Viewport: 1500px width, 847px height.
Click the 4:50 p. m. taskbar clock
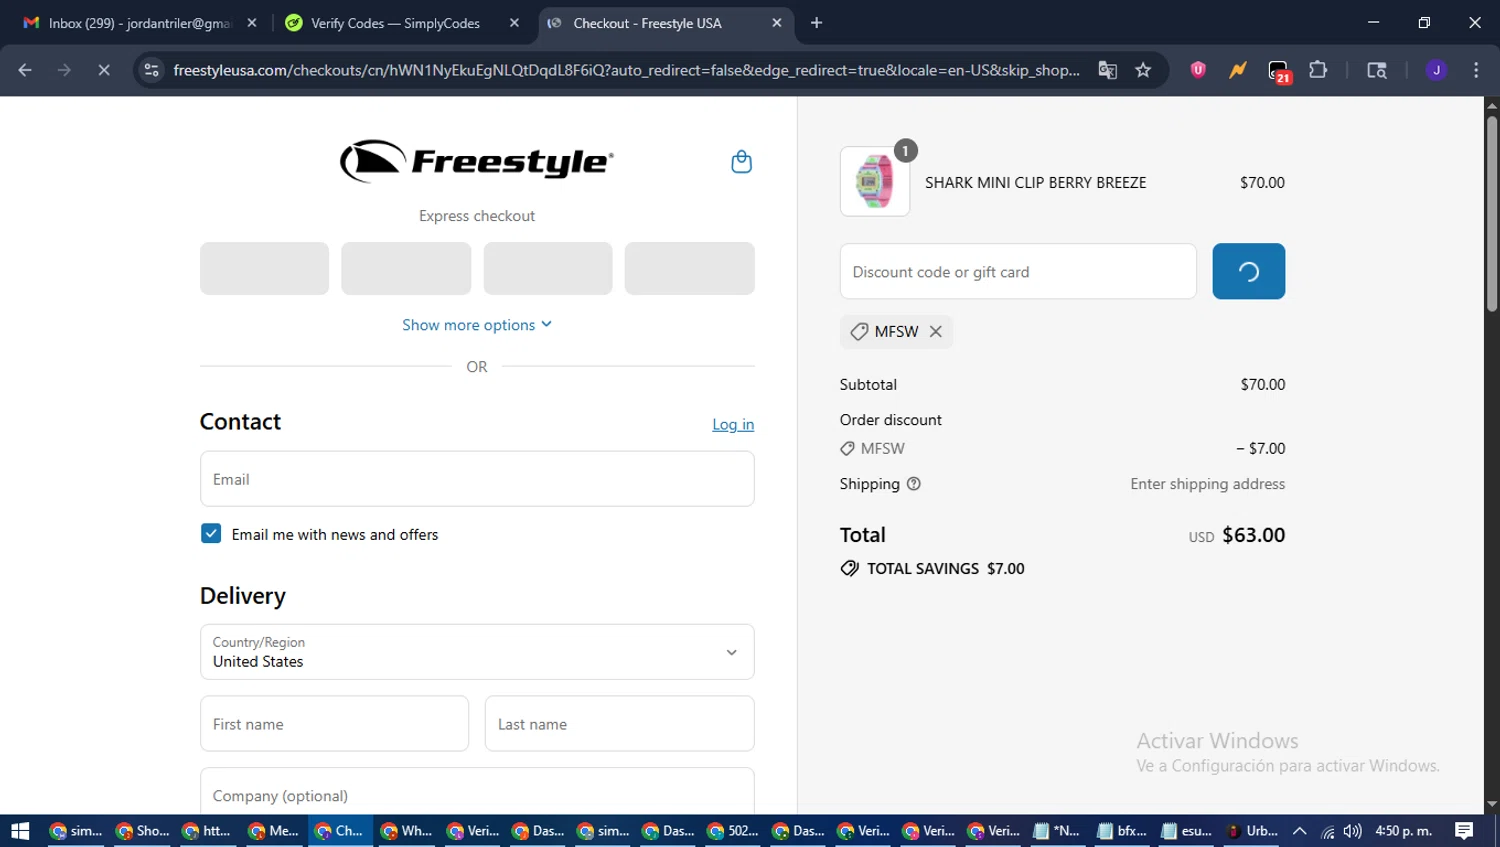tap(1404, 831)
